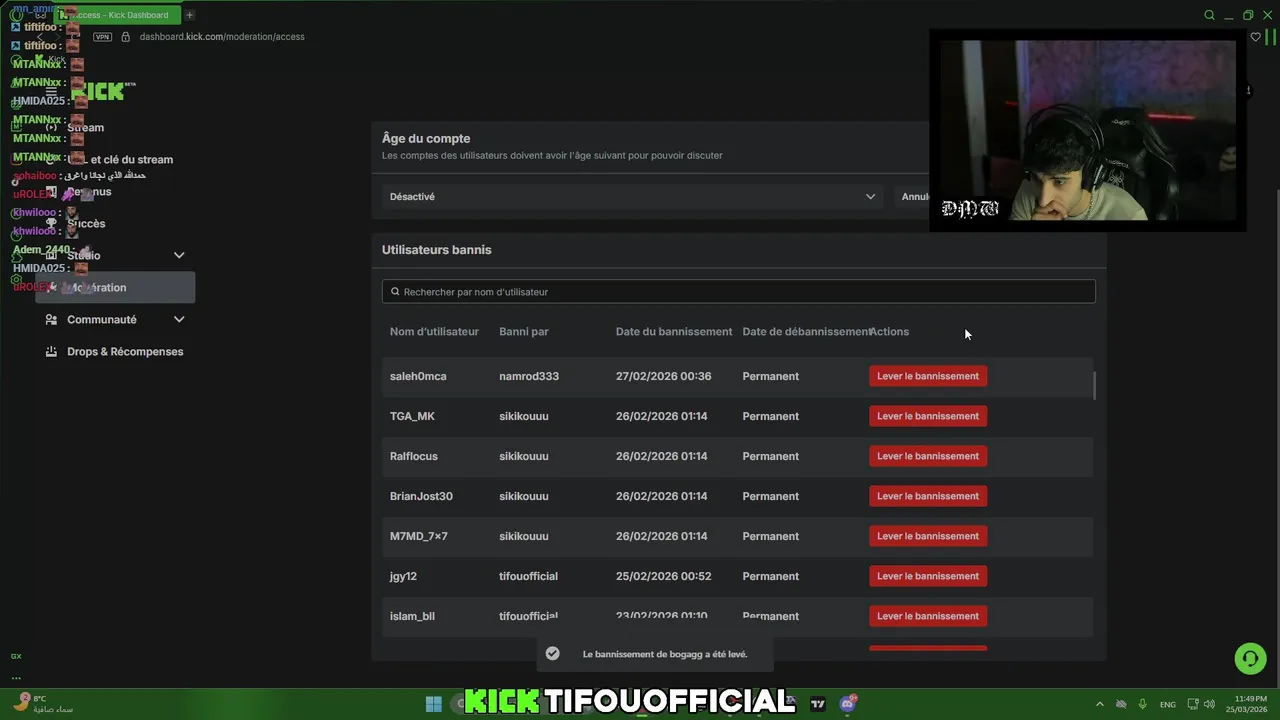Click the success checkmark icon in toast

click(x=552, y=654)
